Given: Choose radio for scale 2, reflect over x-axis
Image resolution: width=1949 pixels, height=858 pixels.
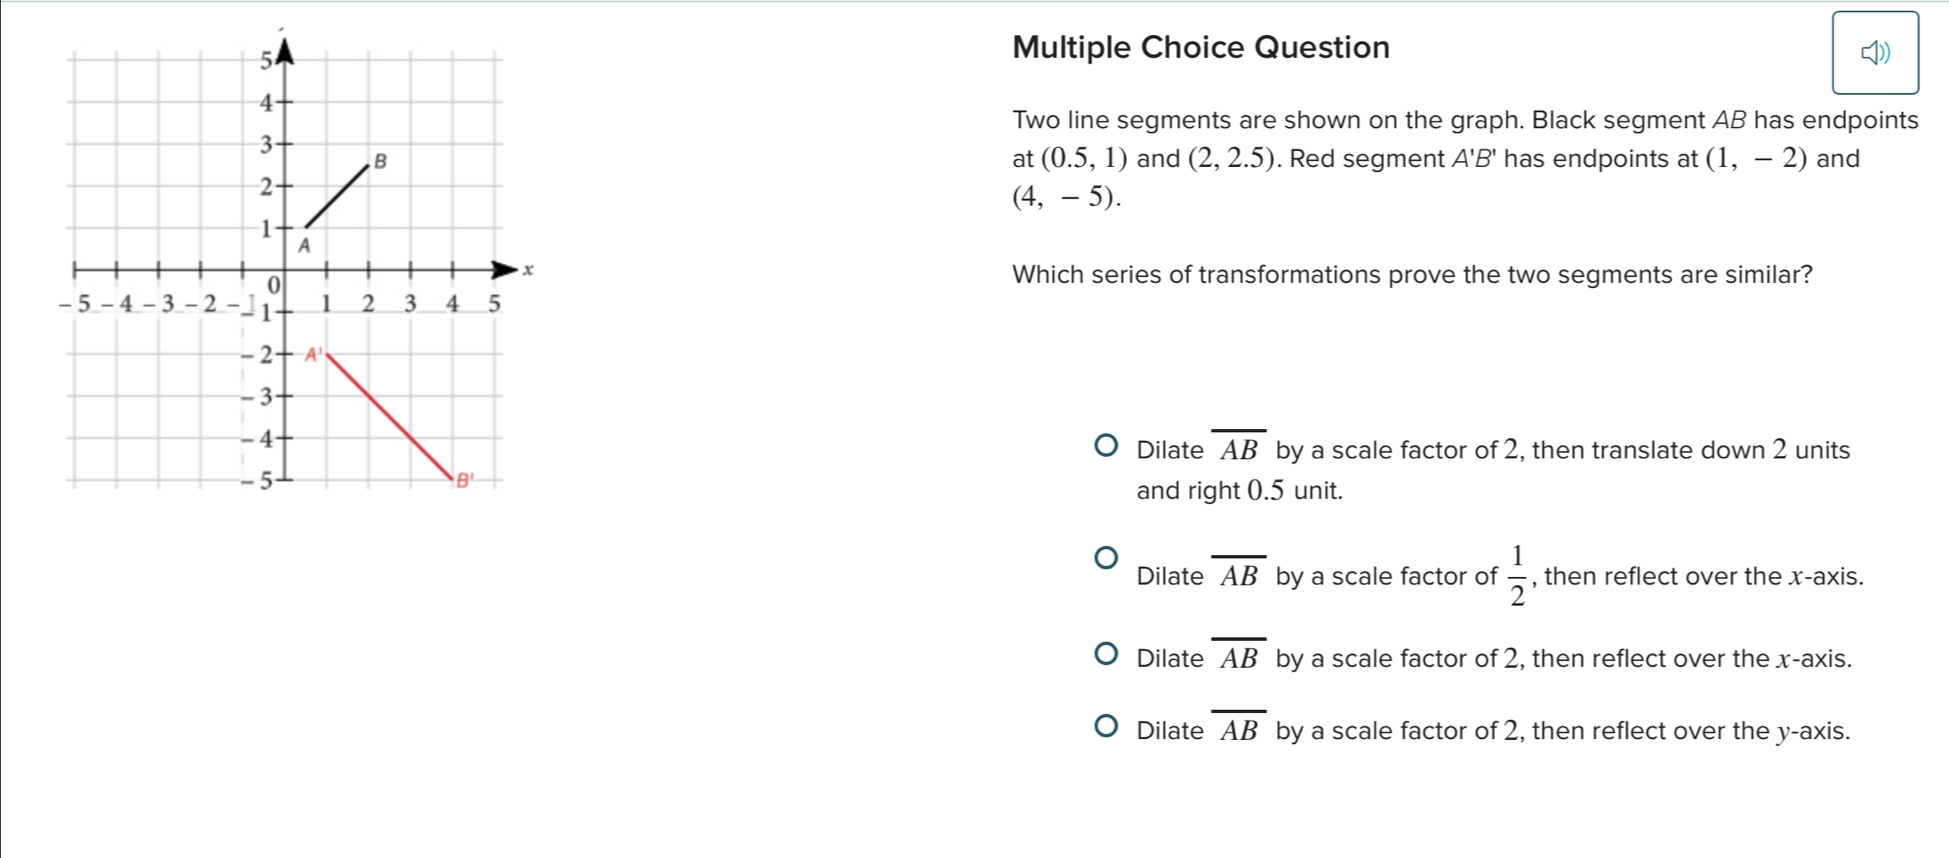Looking at the screenshot, I should pyautogui.click(x=1105, y=654).
